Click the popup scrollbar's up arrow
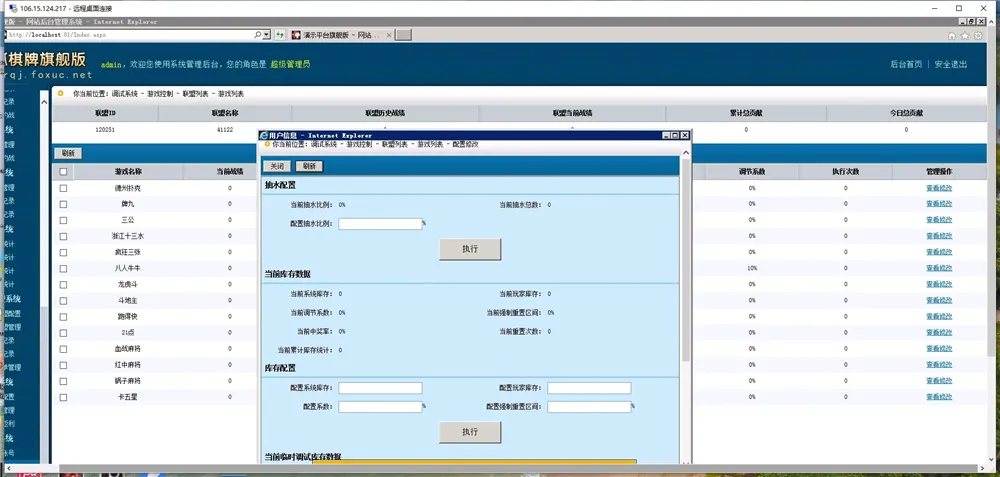Viewport: 1000px width, 477px height. pos(685,152)
